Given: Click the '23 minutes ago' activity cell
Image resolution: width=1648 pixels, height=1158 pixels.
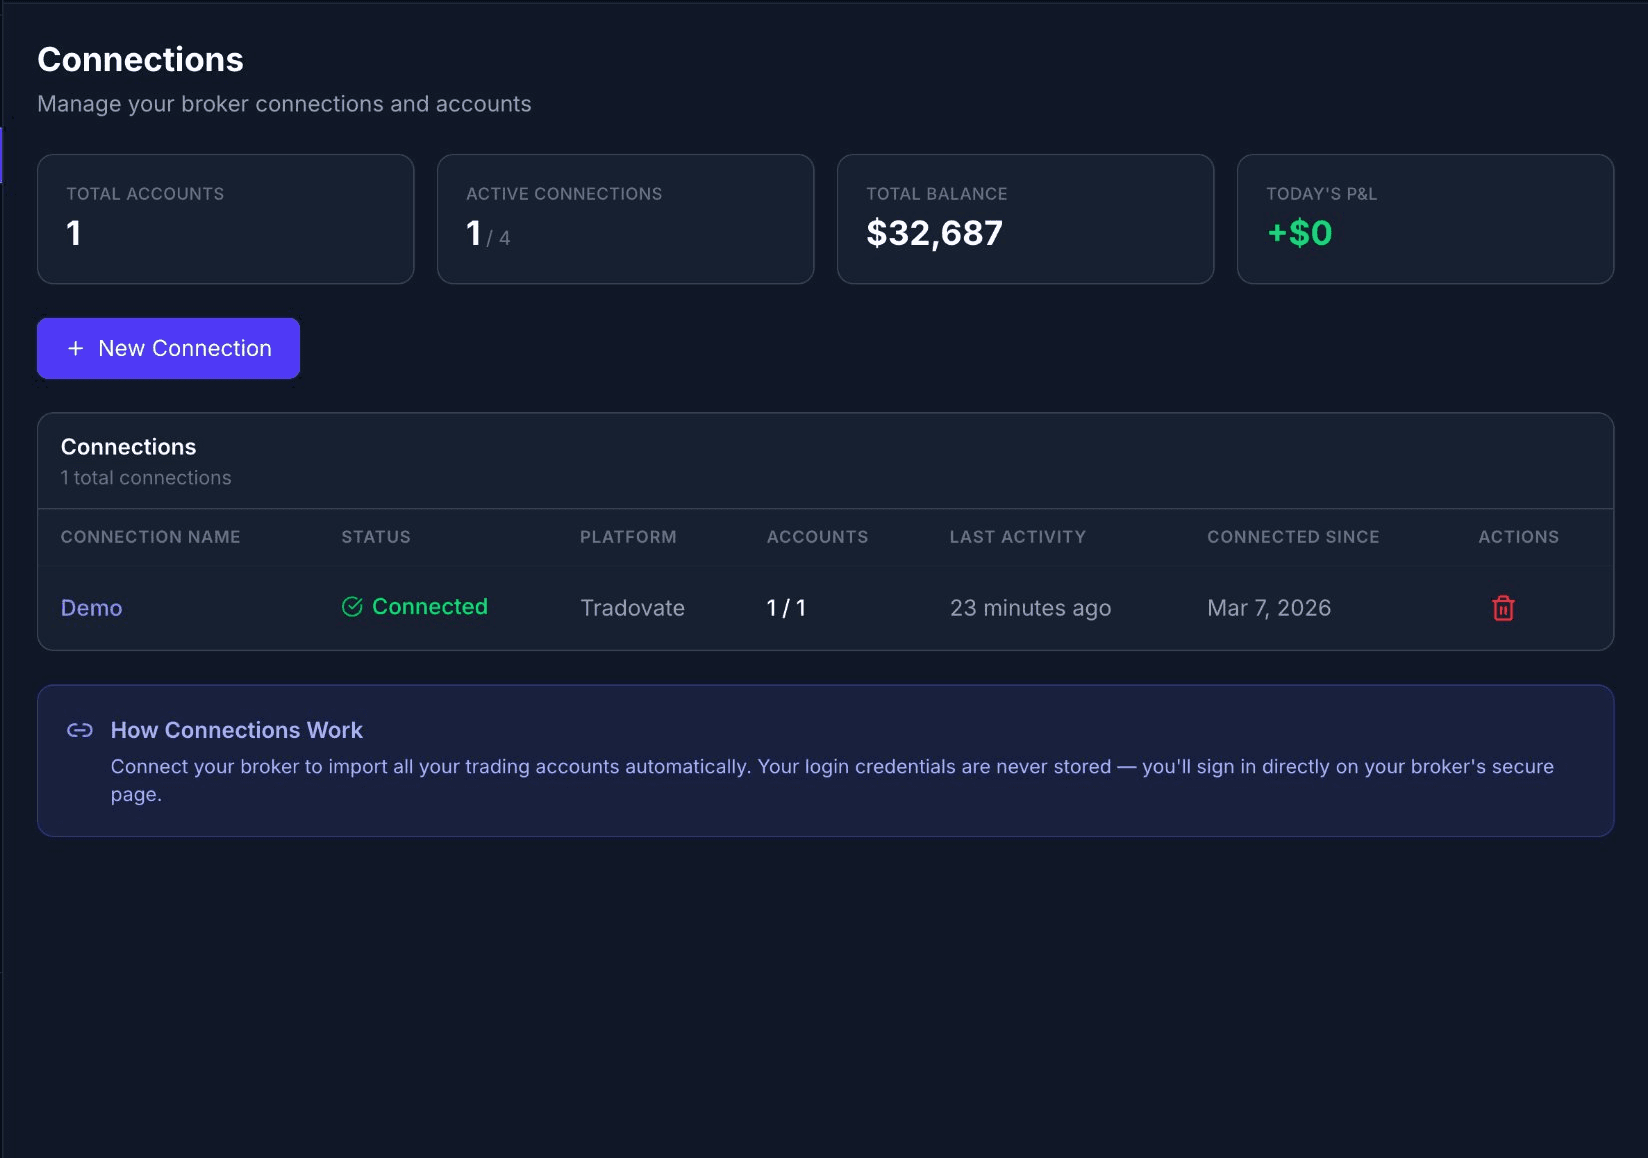Looking at the screenshot, I should [1030, 608].
